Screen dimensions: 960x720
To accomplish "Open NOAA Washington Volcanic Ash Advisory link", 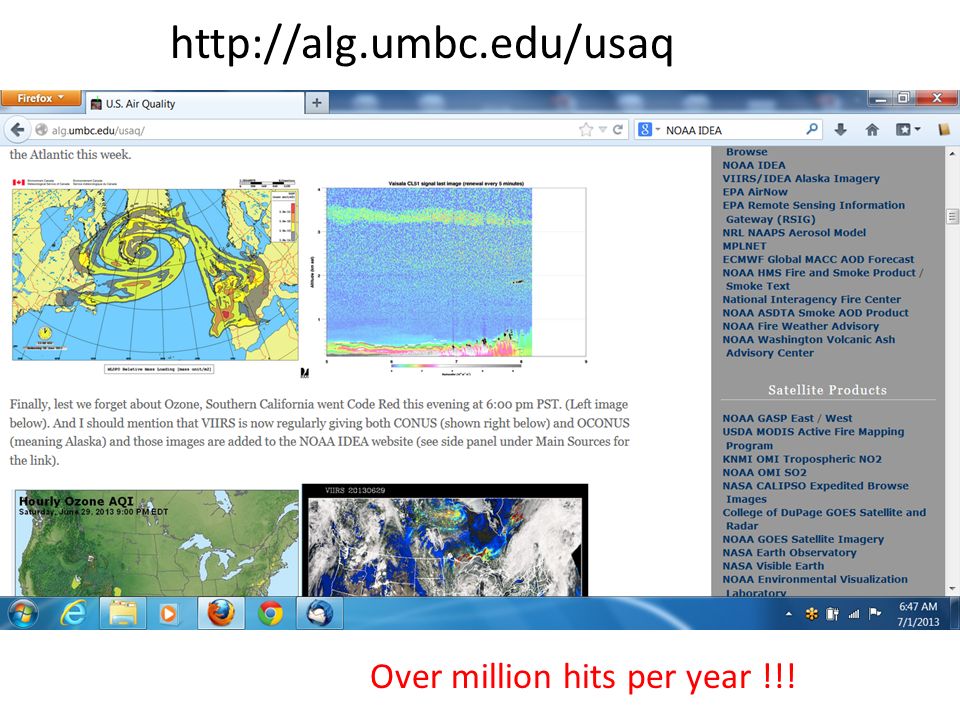I will 809,346.
